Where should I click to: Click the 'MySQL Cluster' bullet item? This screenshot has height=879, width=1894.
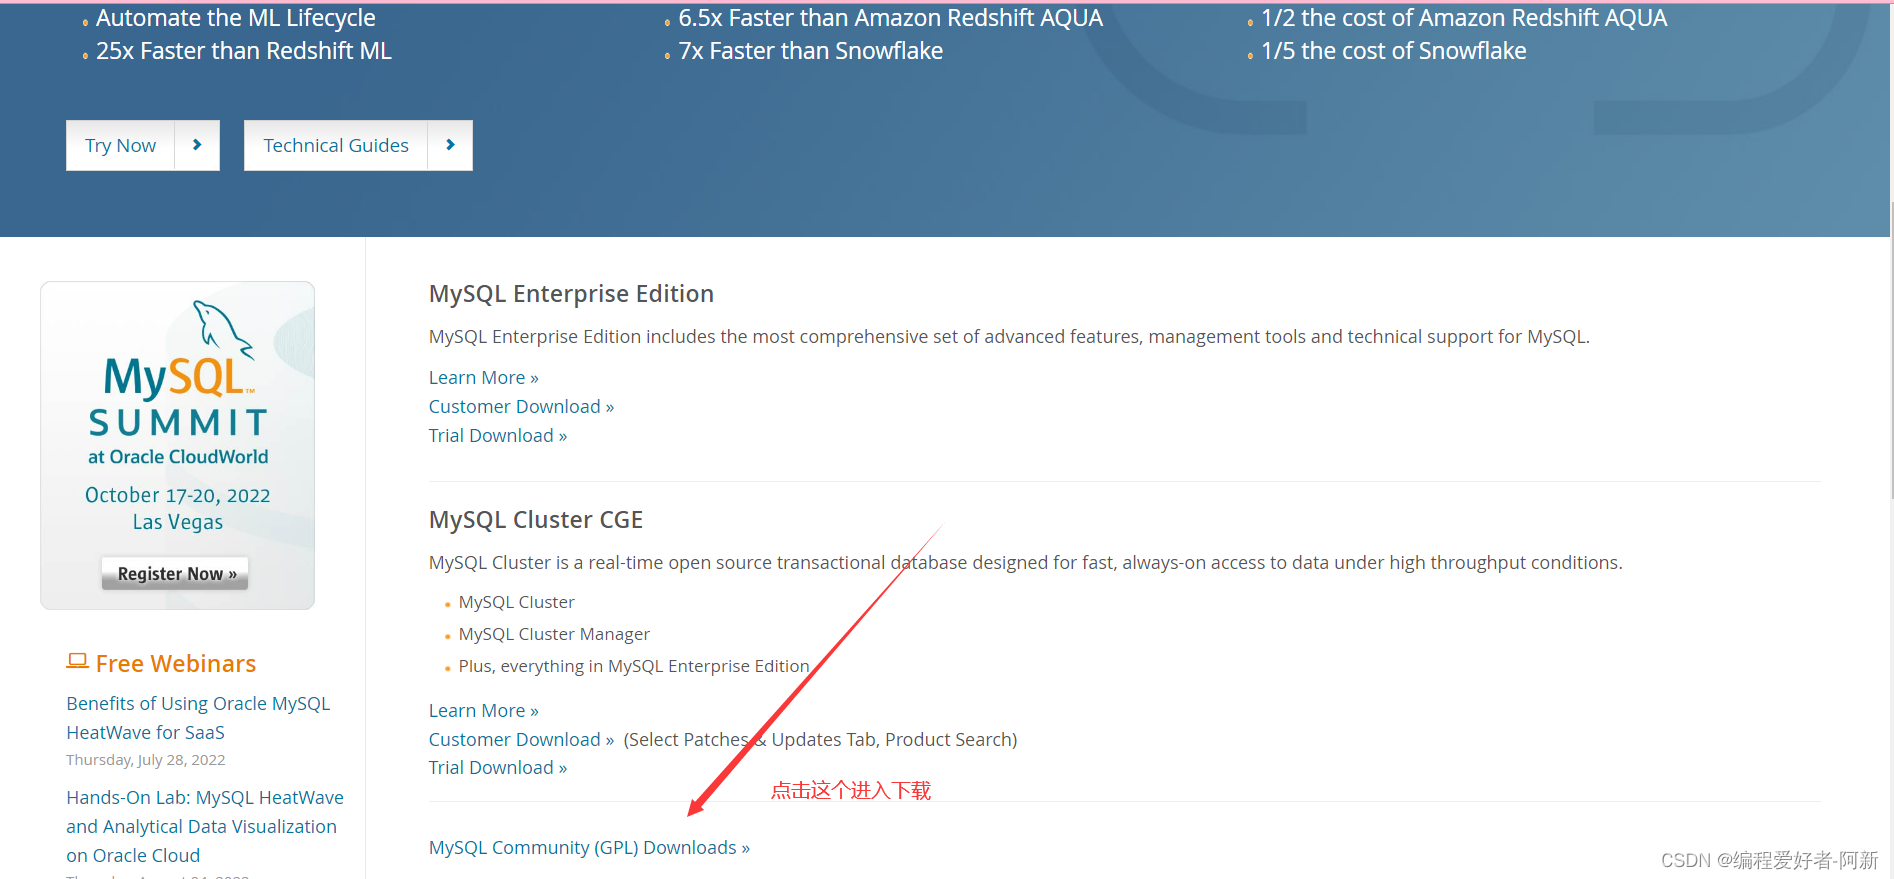click(x=516, y=602)
